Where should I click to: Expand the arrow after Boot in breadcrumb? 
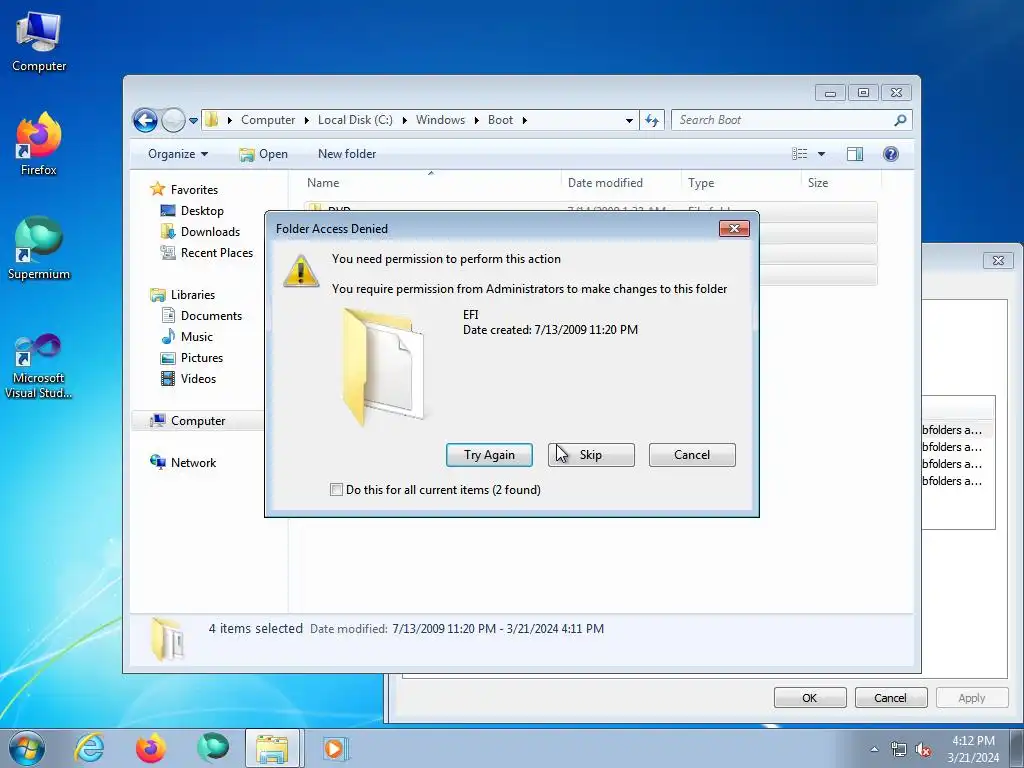tap(524, 120)
